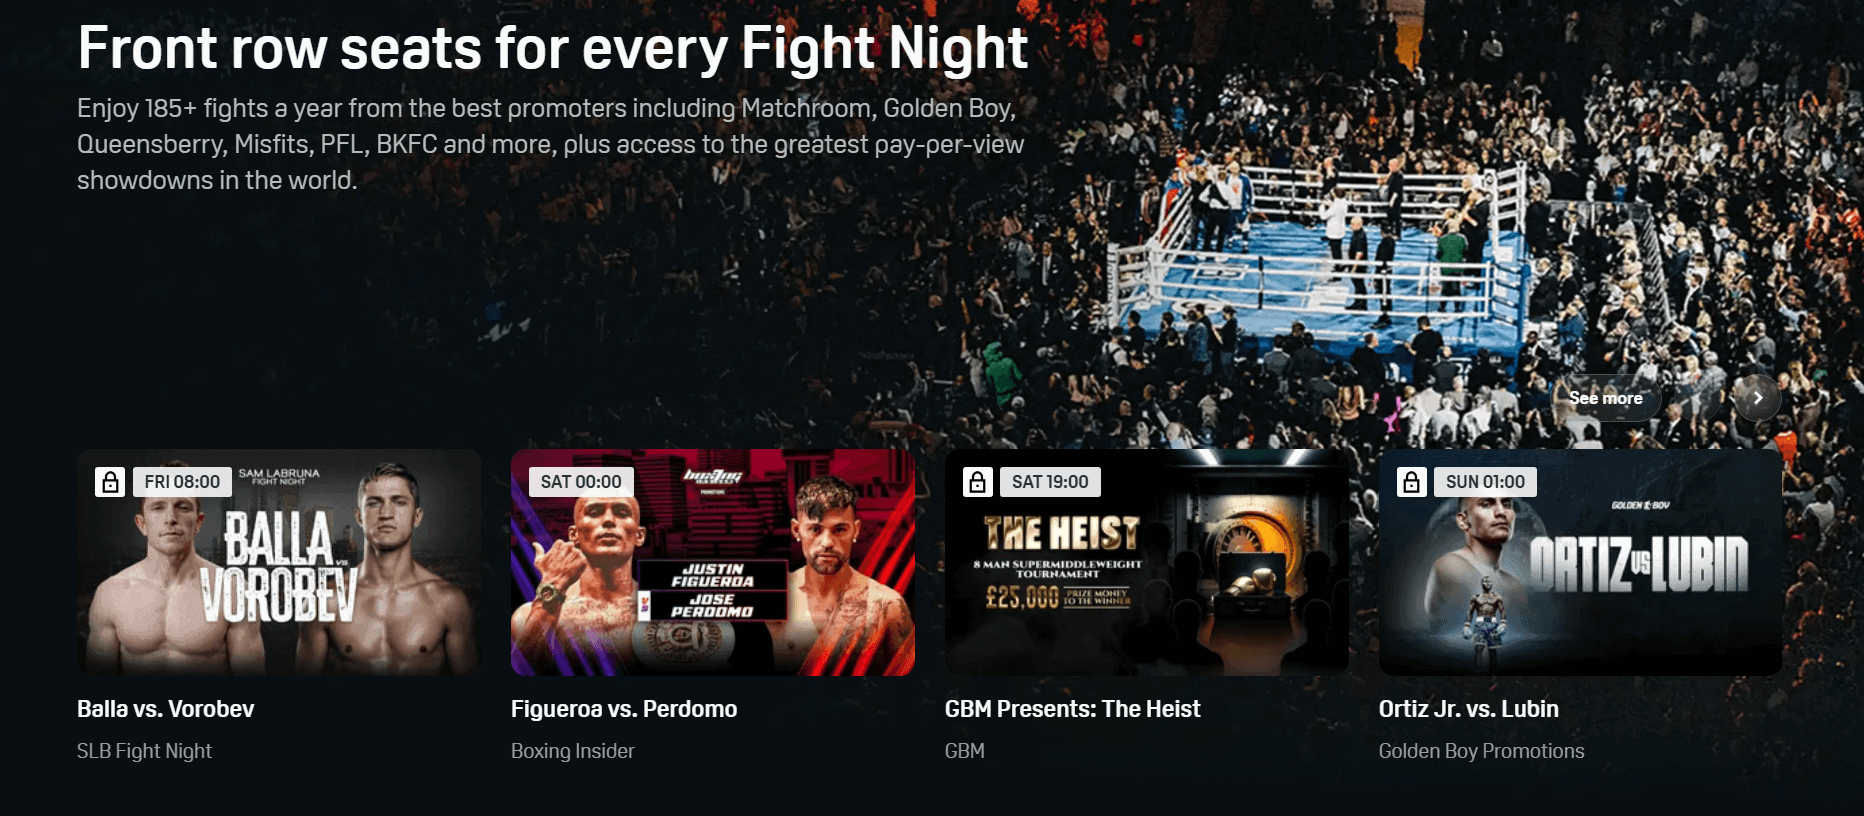
Task: Click the SAT 19:00 time badge
Action: pos(1050,482)
